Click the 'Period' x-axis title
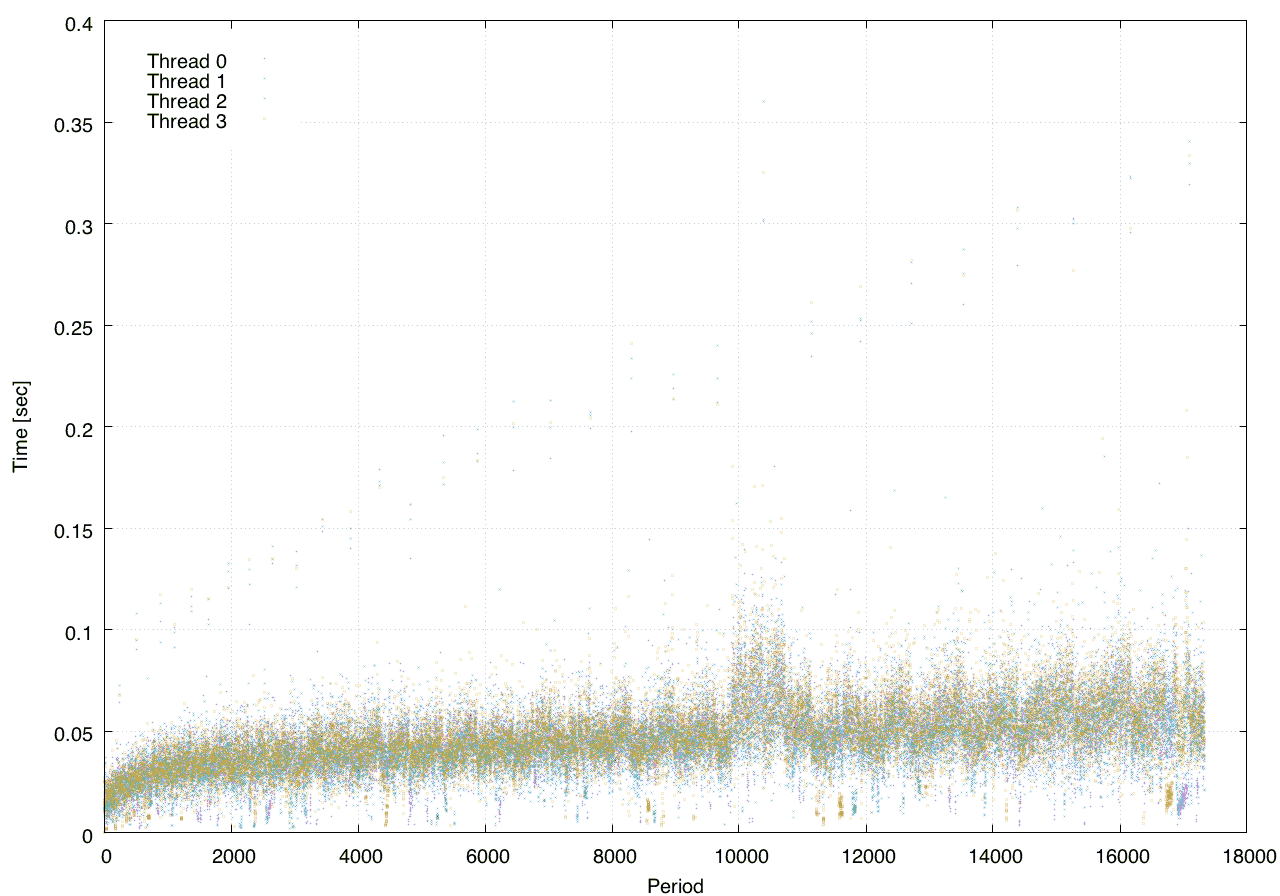1280x896 pixels. 675,885
